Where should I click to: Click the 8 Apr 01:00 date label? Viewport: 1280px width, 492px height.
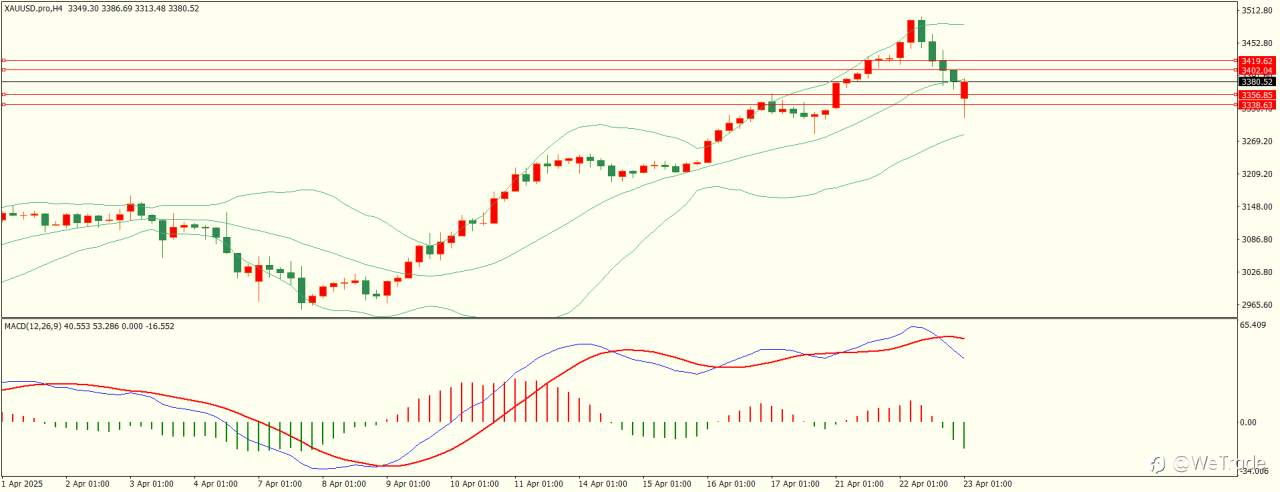pos(343,484)
